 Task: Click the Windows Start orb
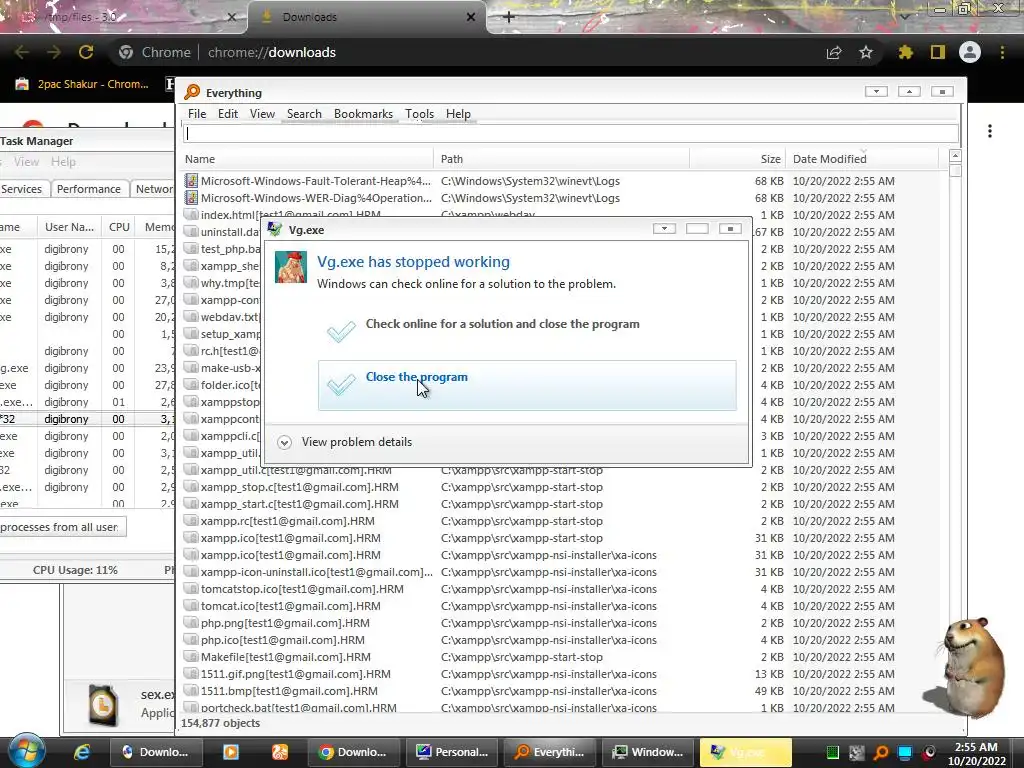[25, 752]
